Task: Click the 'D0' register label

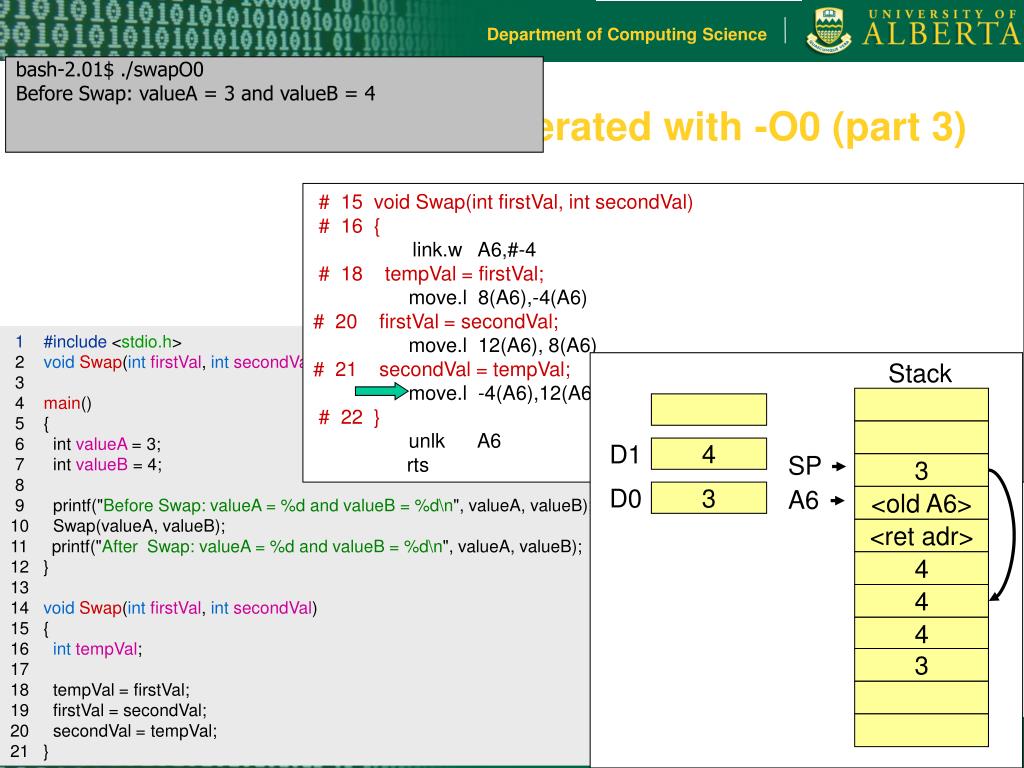Action: pos(625,498)
